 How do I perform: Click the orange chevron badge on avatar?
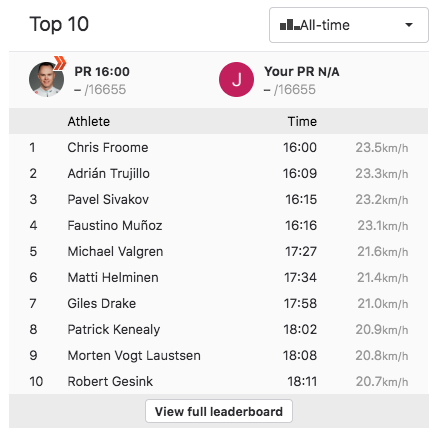(x=60, y=63)
